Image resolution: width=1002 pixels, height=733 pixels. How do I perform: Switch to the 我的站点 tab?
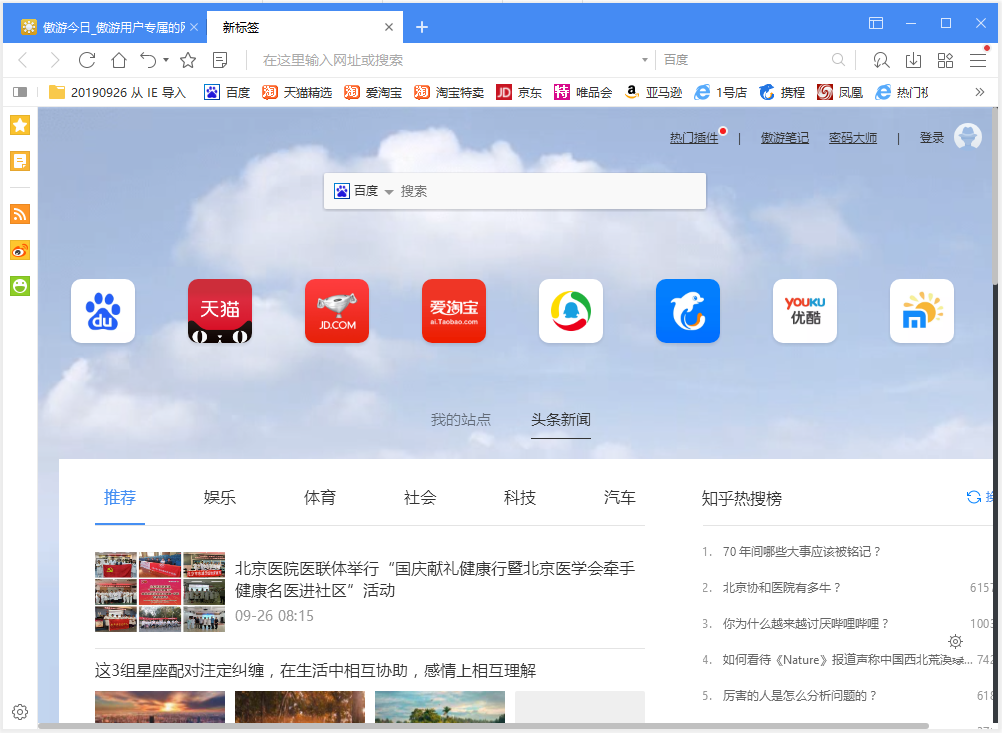pyautogui.click(x=460, y=420)
